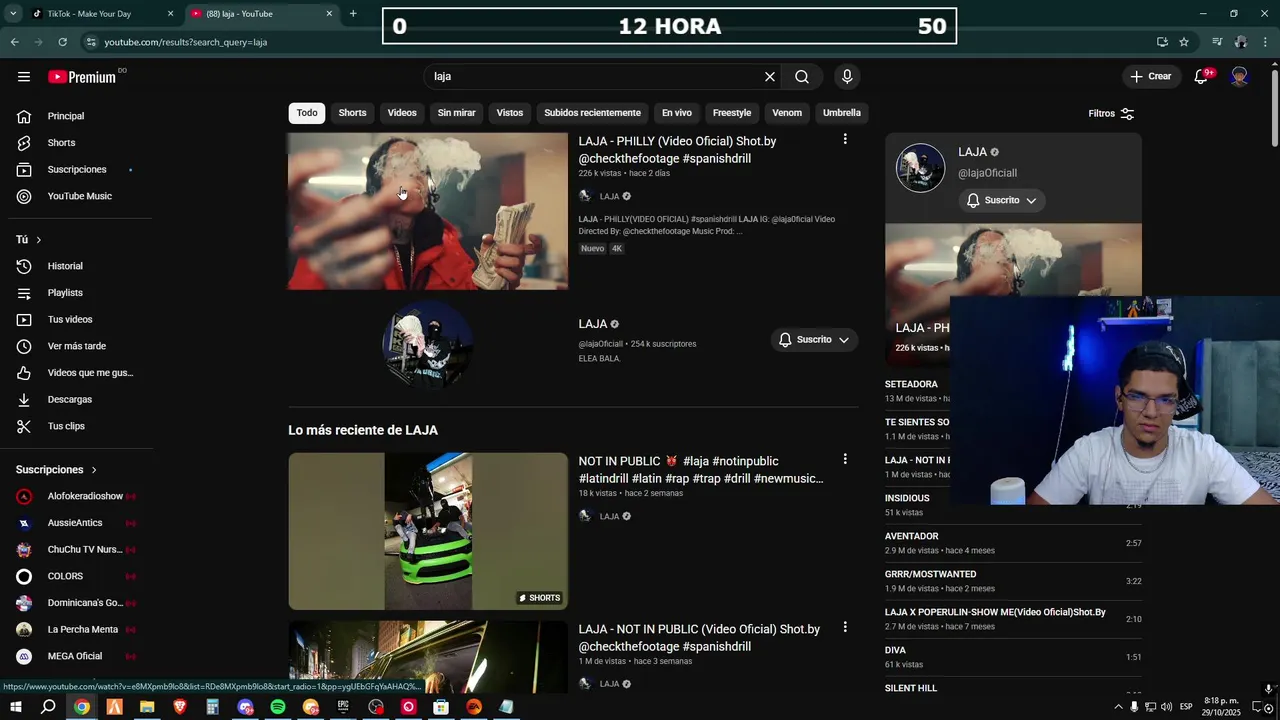Viewport: 1280px width, 720px height.
Task: Click the LAJA - PHILLY video title
Action: click(x=677, y=150)
